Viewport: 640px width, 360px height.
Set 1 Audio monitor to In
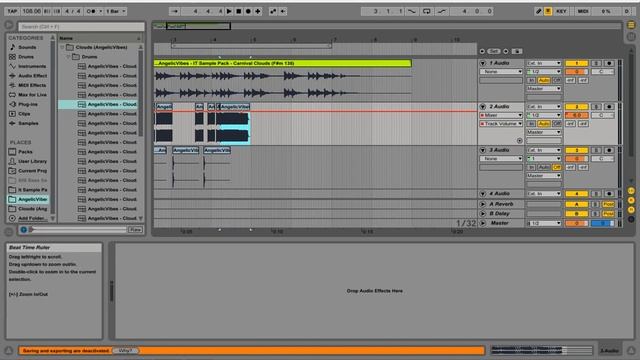click(531, 80)
